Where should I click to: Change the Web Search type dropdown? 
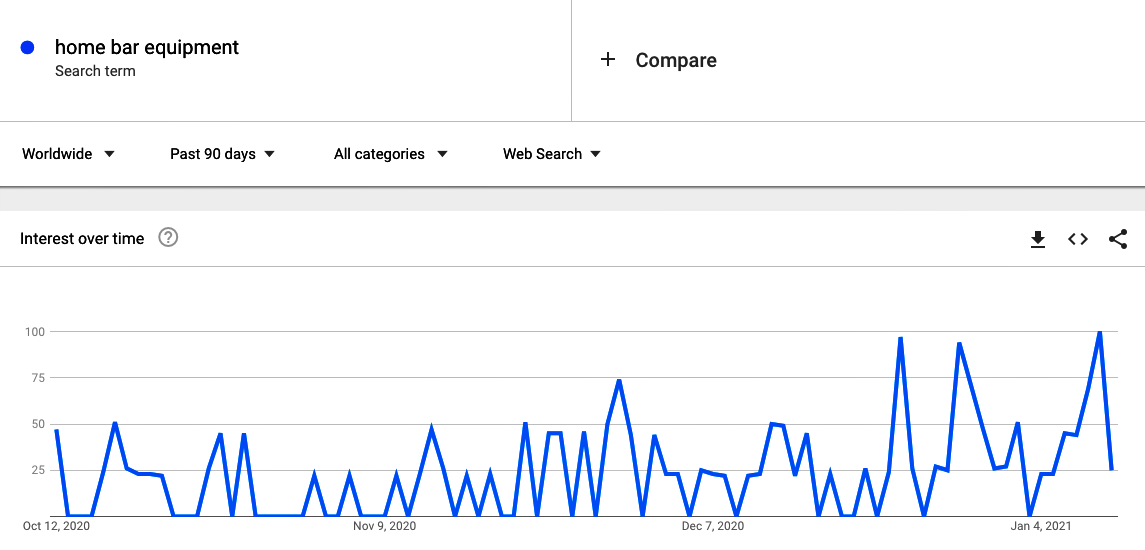[x=552, y=154]
